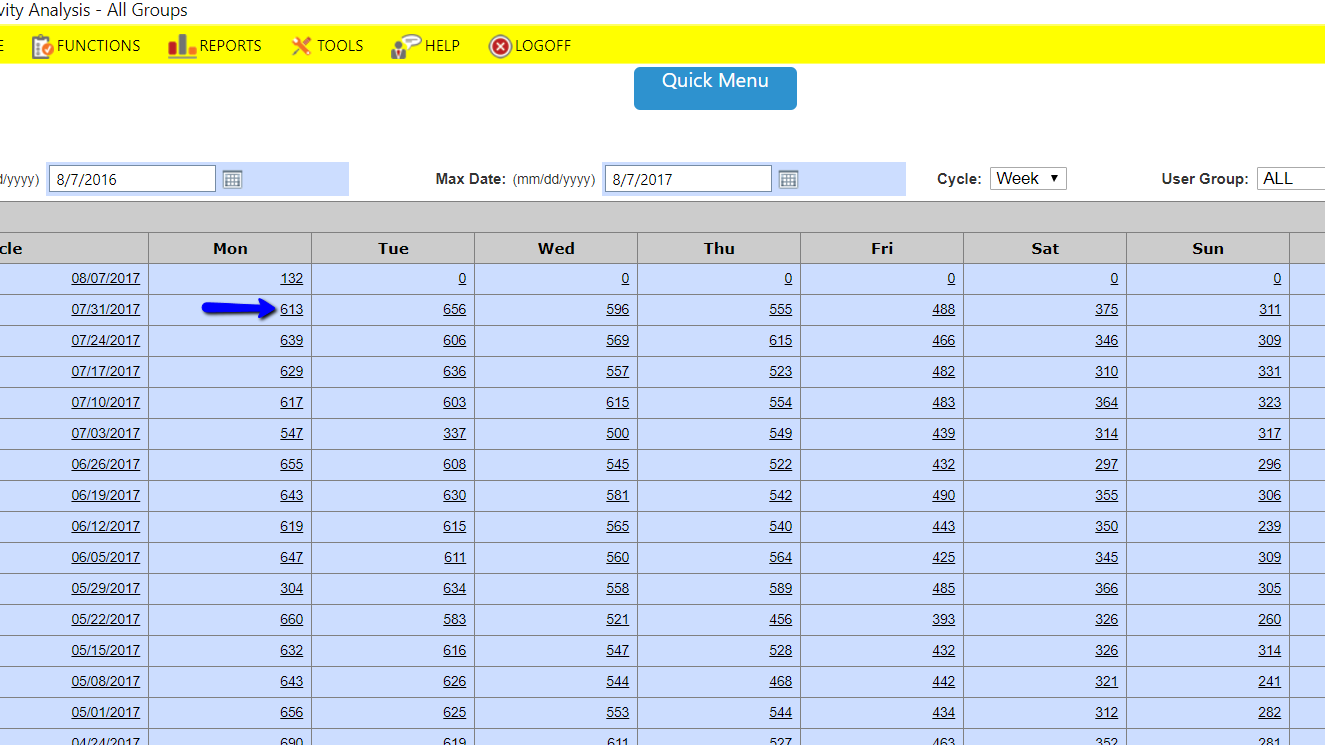
Task: Click the 296 Sunday value for 06/26/2017
Action: pyautogui.click(x=1269, y=464)
